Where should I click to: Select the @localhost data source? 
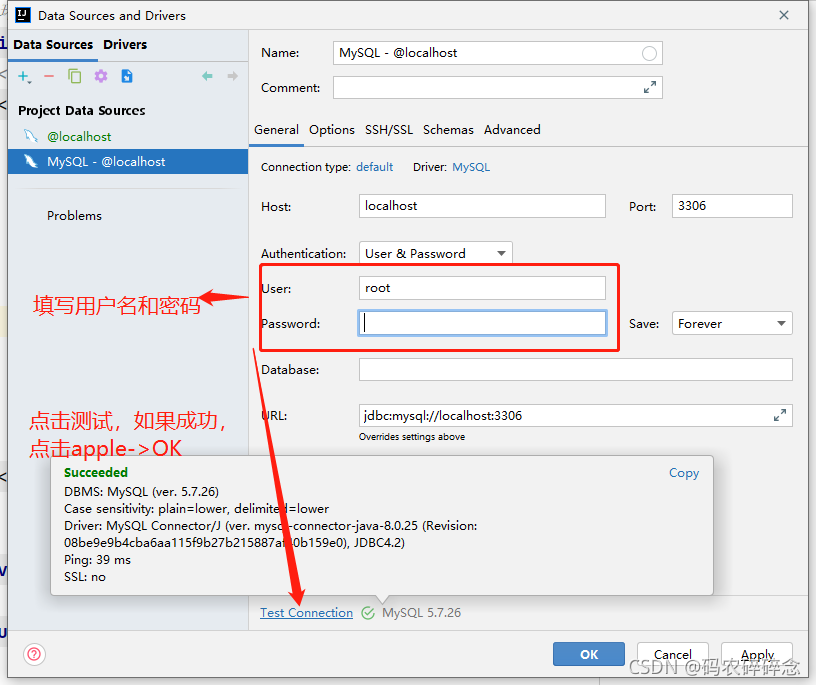(128, 136)
